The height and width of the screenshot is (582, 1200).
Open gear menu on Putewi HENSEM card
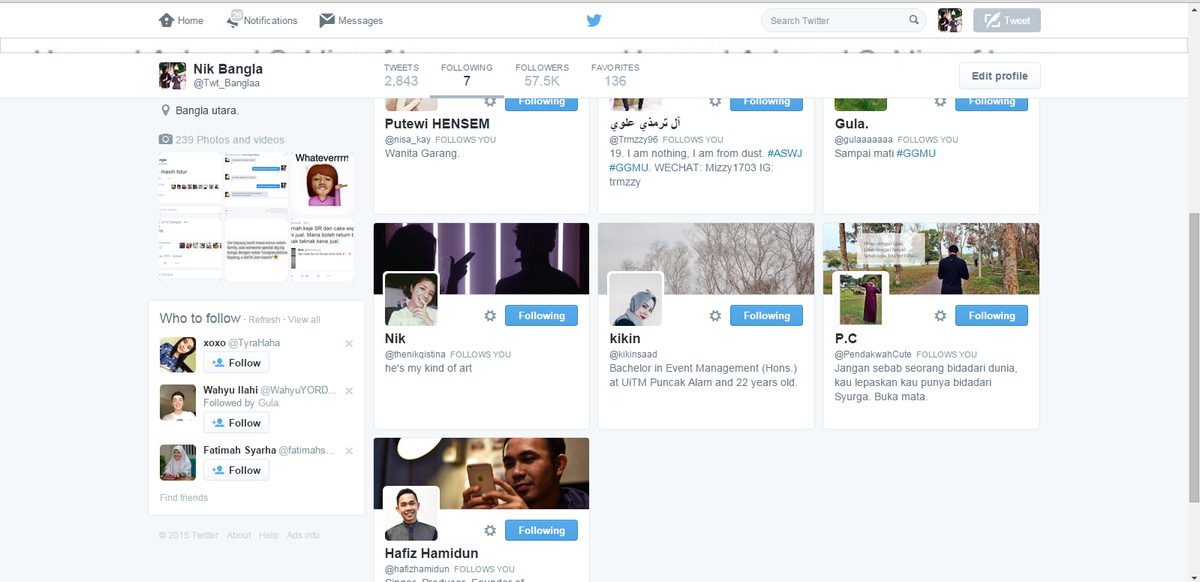point(490,101)
